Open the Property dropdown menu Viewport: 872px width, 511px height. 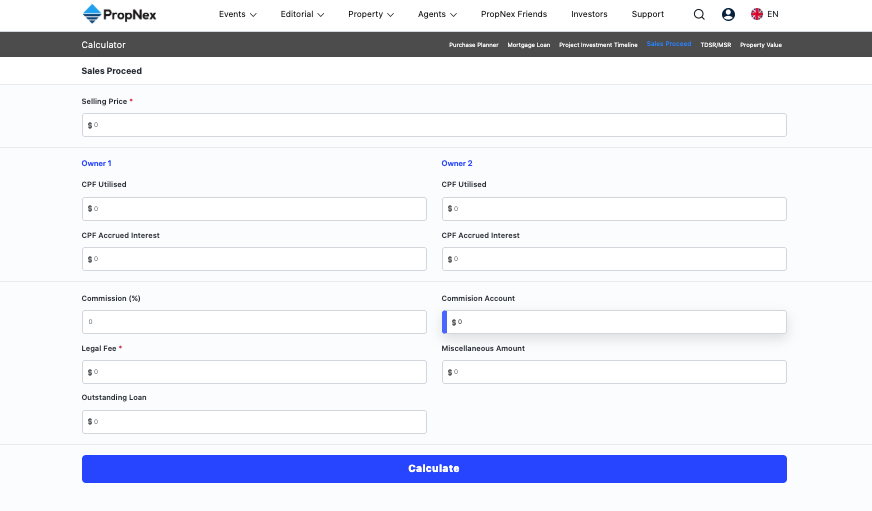(x=370, y=15)
